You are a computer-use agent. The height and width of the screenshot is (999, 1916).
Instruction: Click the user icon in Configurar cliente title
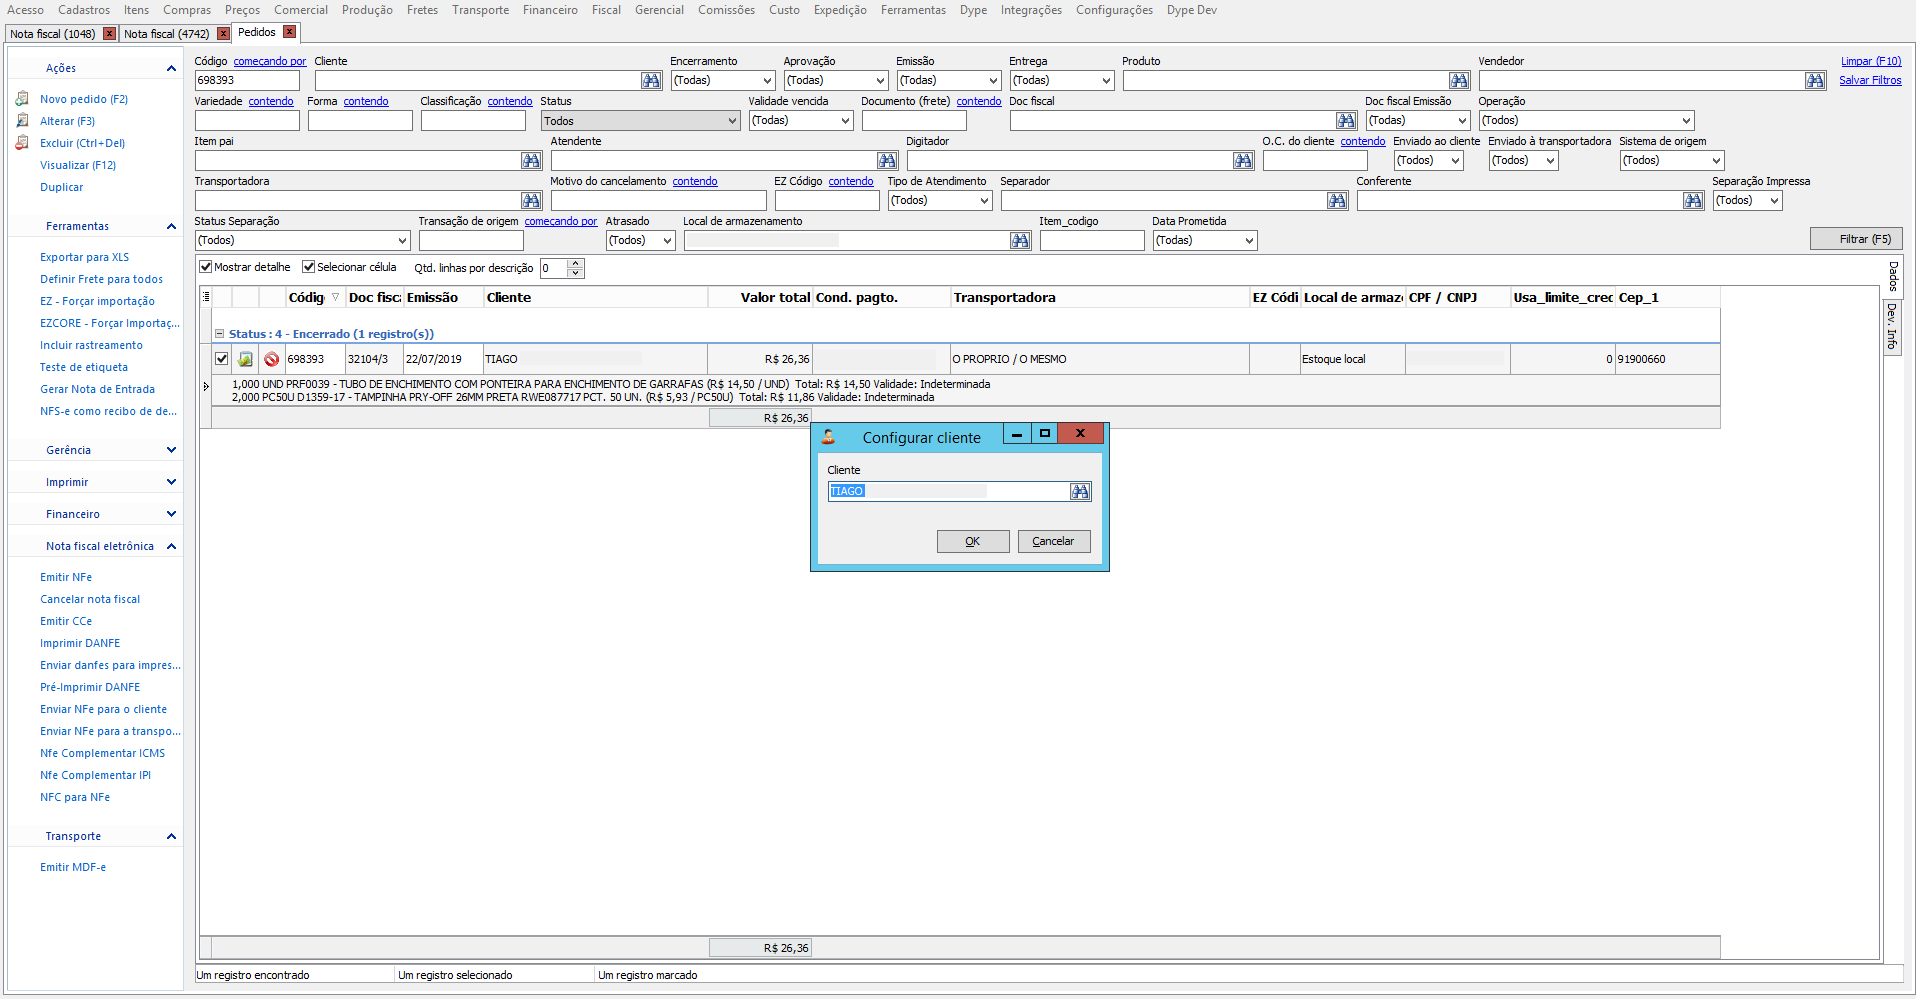828,437
